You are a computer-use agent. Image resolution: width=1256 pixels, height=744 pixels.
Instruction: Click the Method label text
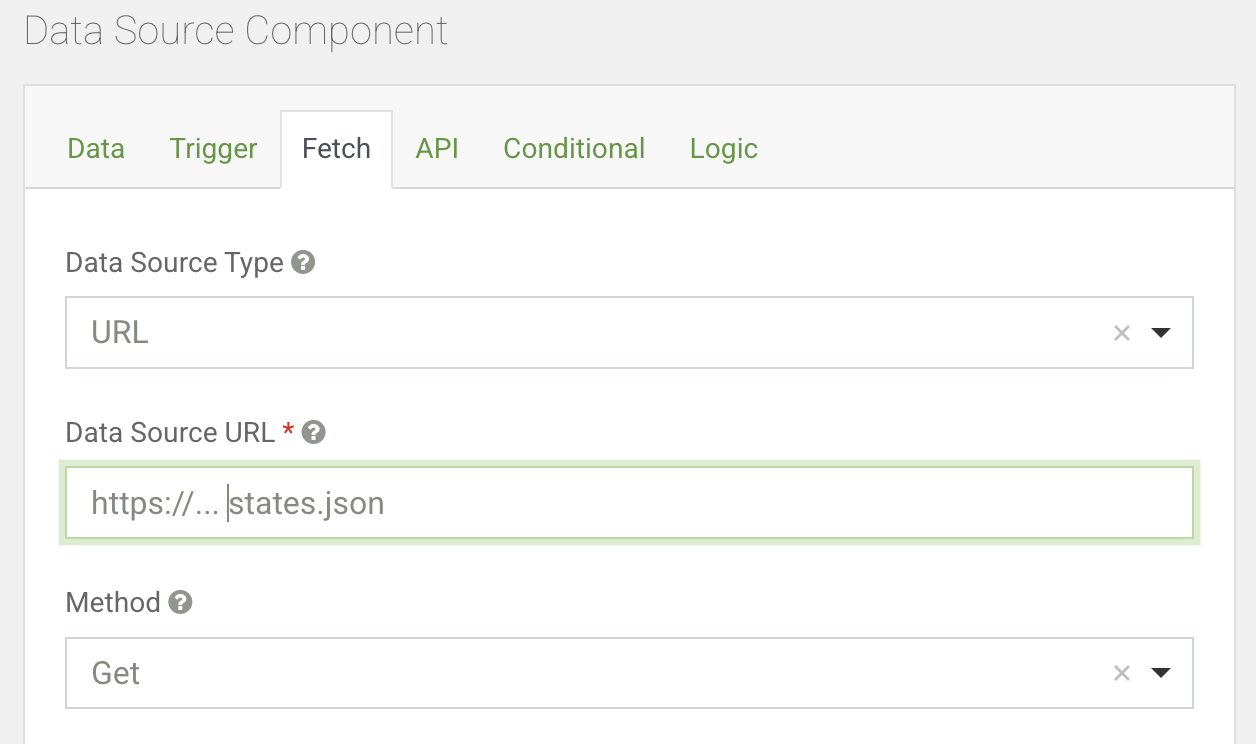tap(113, 603)
